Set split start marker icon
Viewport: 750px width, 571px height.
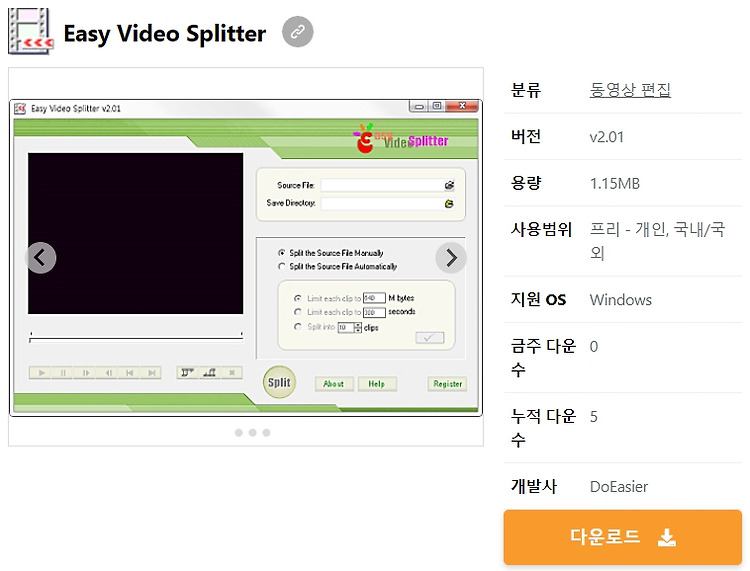[x=187, y=373]
